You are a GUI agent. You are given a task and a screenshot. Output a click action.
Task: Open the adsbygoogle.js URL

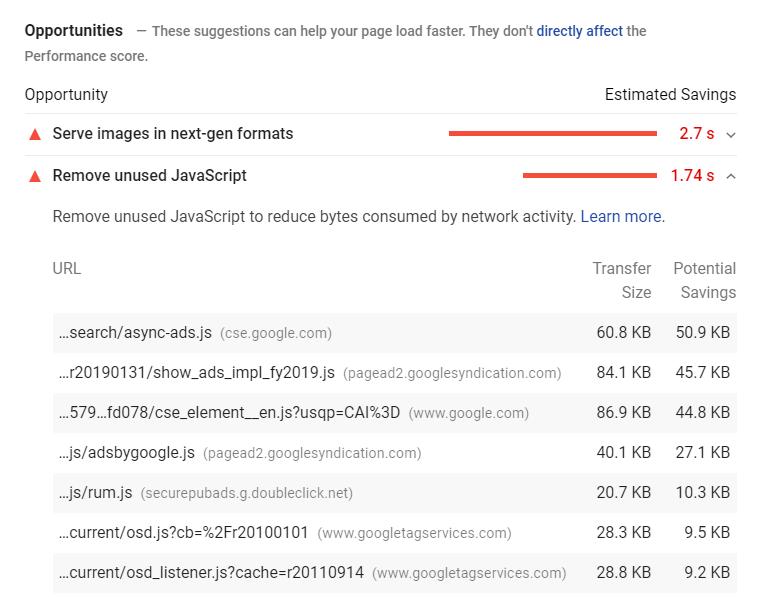click(127, 453)
